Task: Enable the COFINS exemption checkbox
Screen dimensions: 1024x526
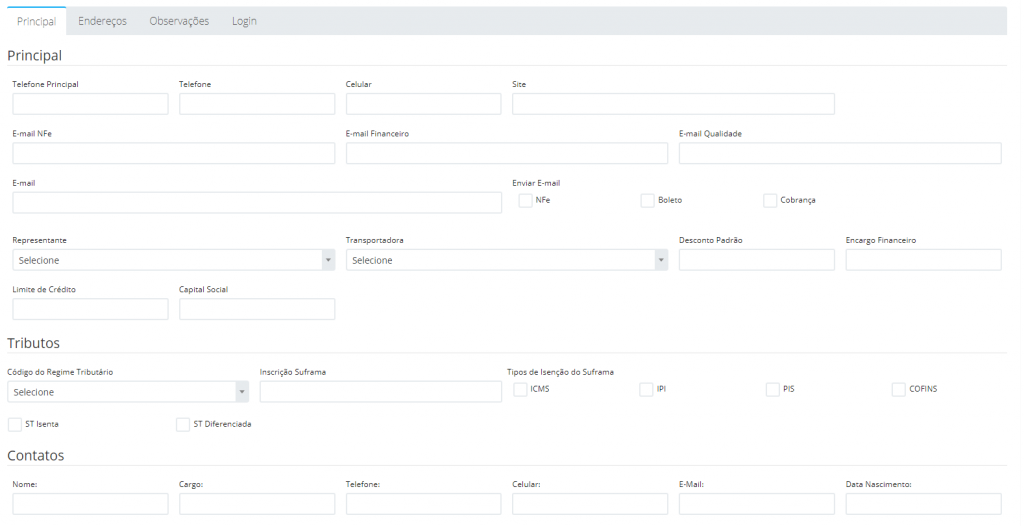Action: click(x=899, y=389)
